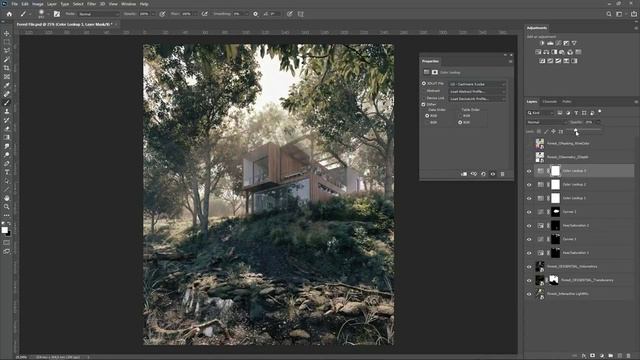Open the Window menu

(128, 4)
